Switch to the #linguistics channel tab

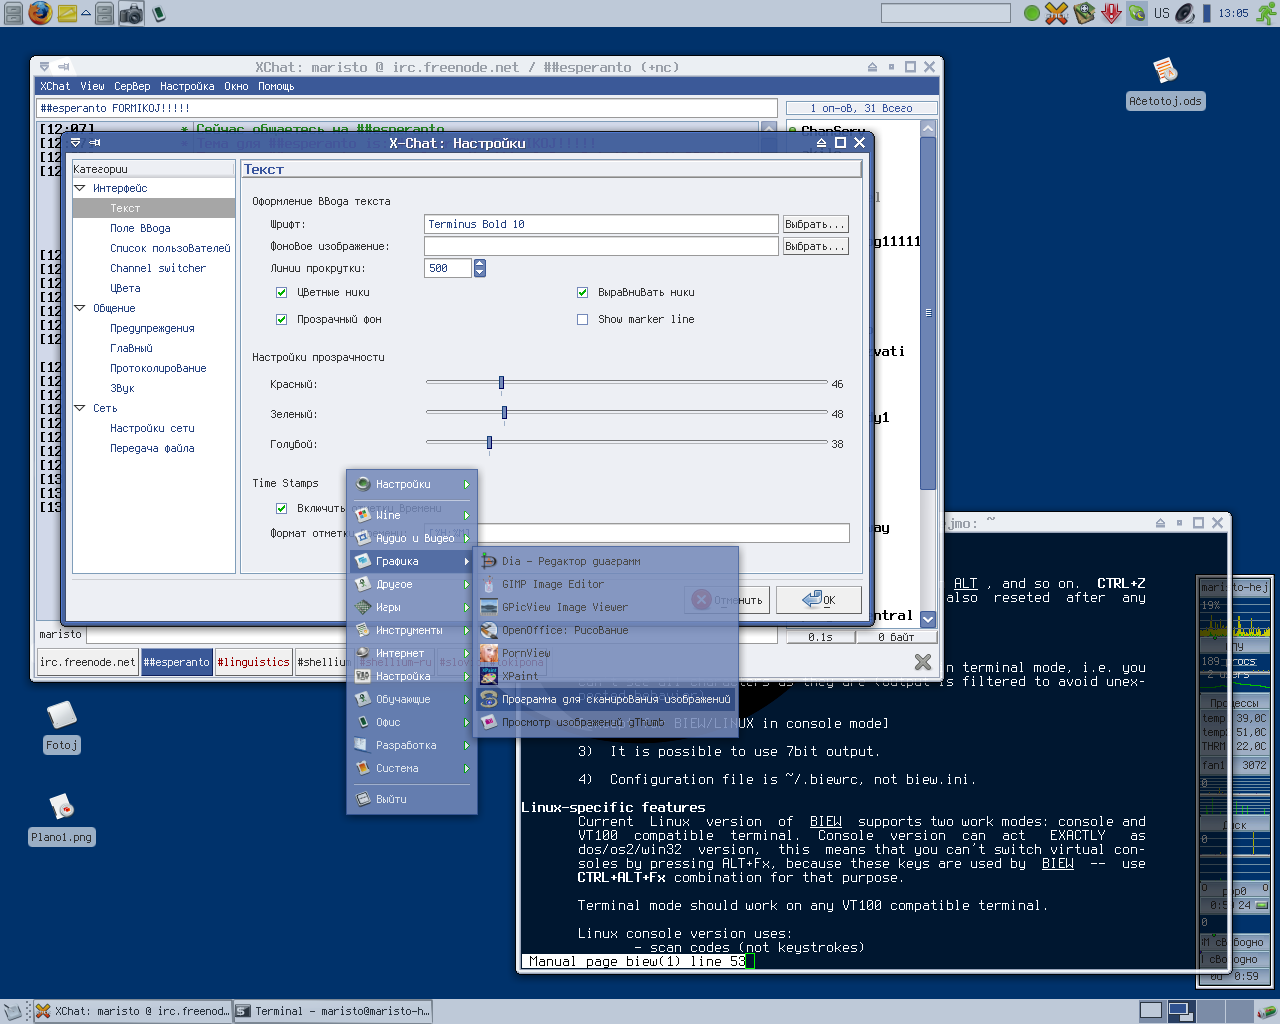click(253, 662)
